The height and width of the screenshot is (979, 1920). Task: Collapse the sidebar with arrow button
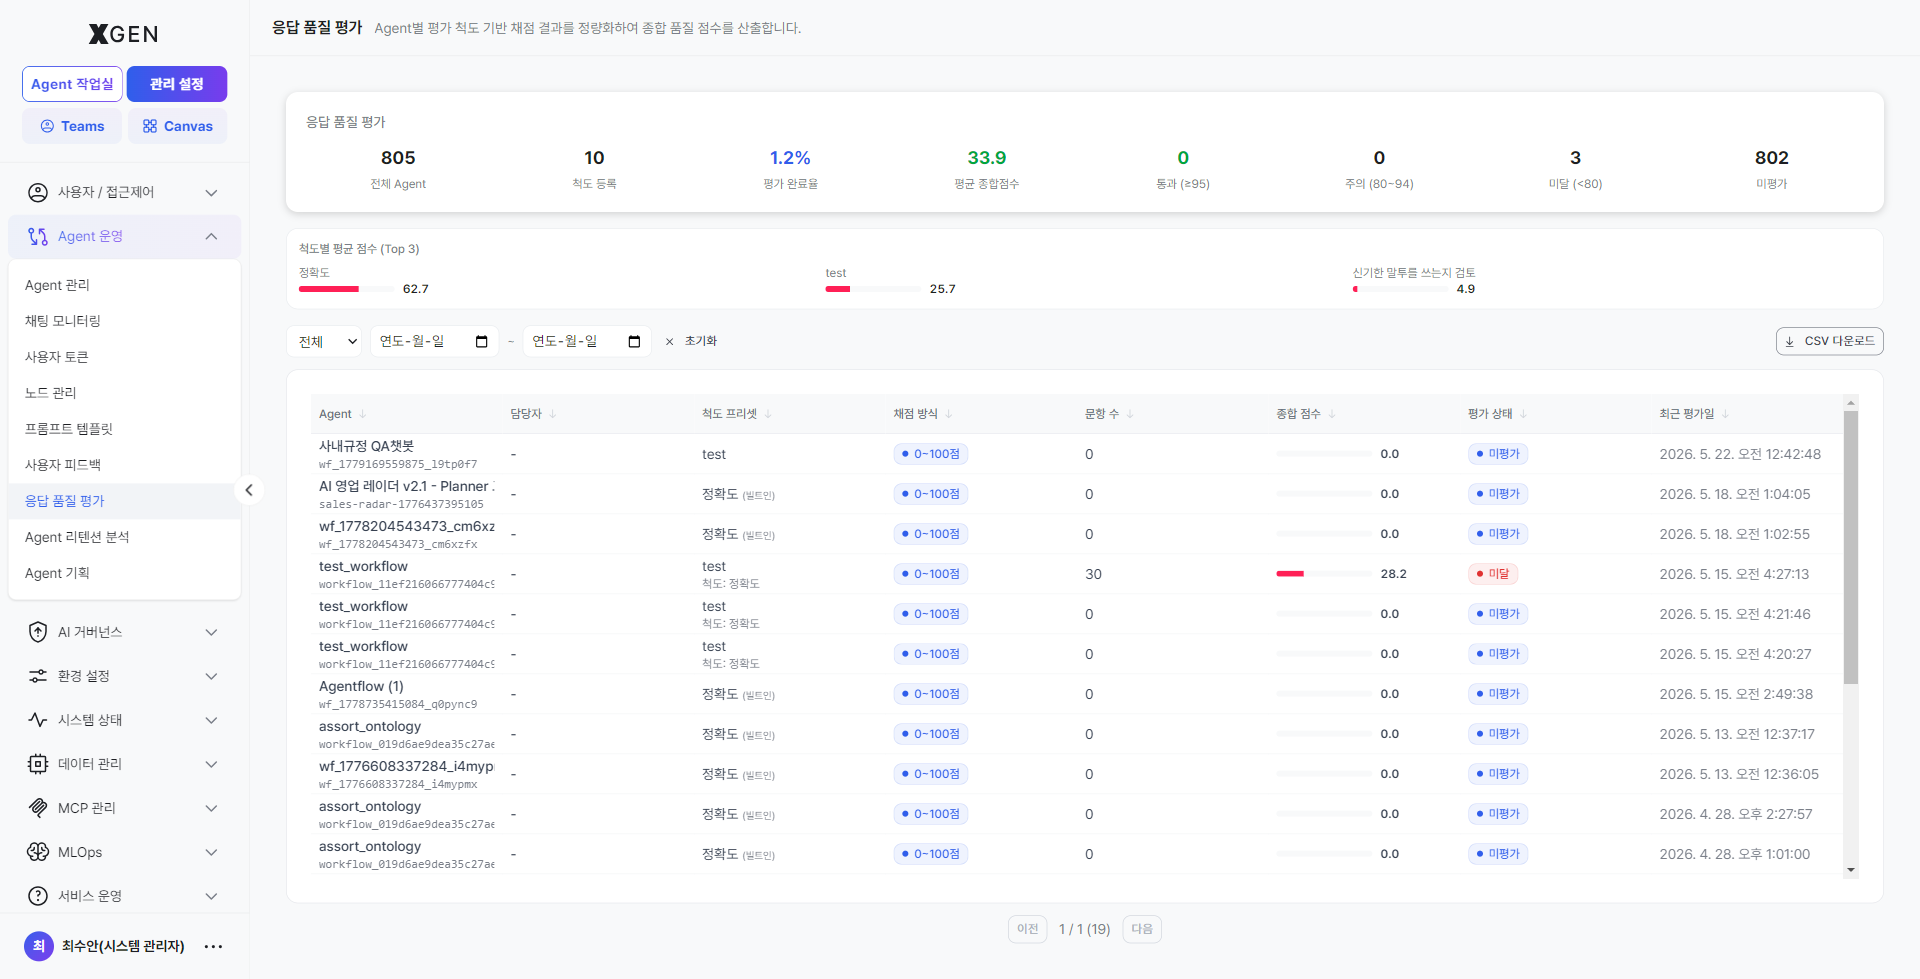coord(249,490)
